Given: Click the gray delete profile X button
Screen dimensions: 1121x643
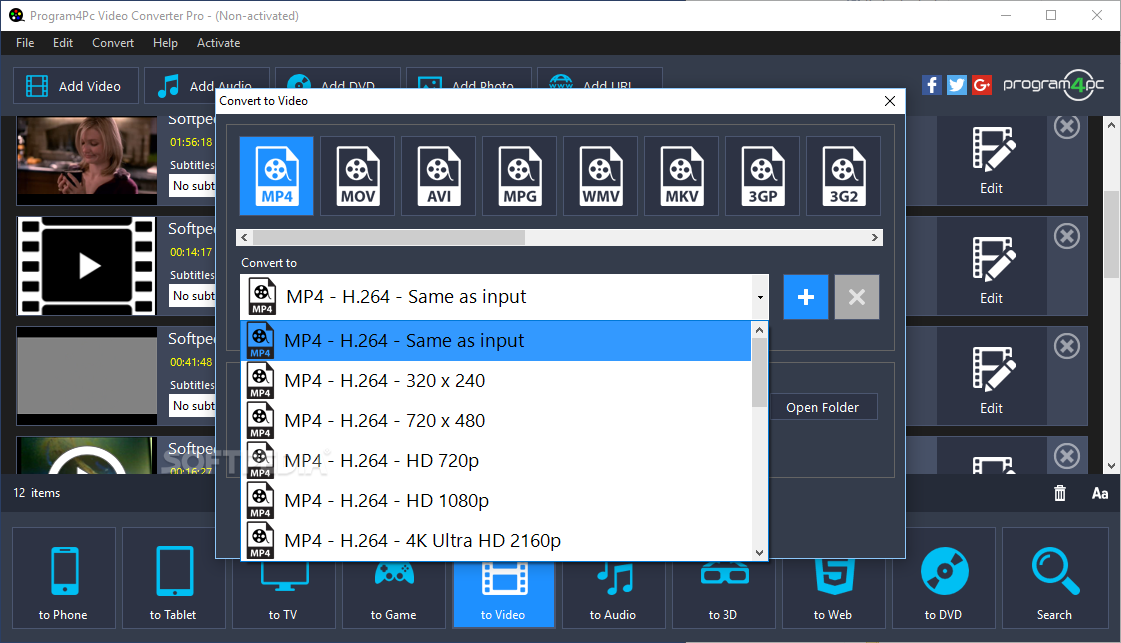Looking at the screenshot, I should pos(856,297).
